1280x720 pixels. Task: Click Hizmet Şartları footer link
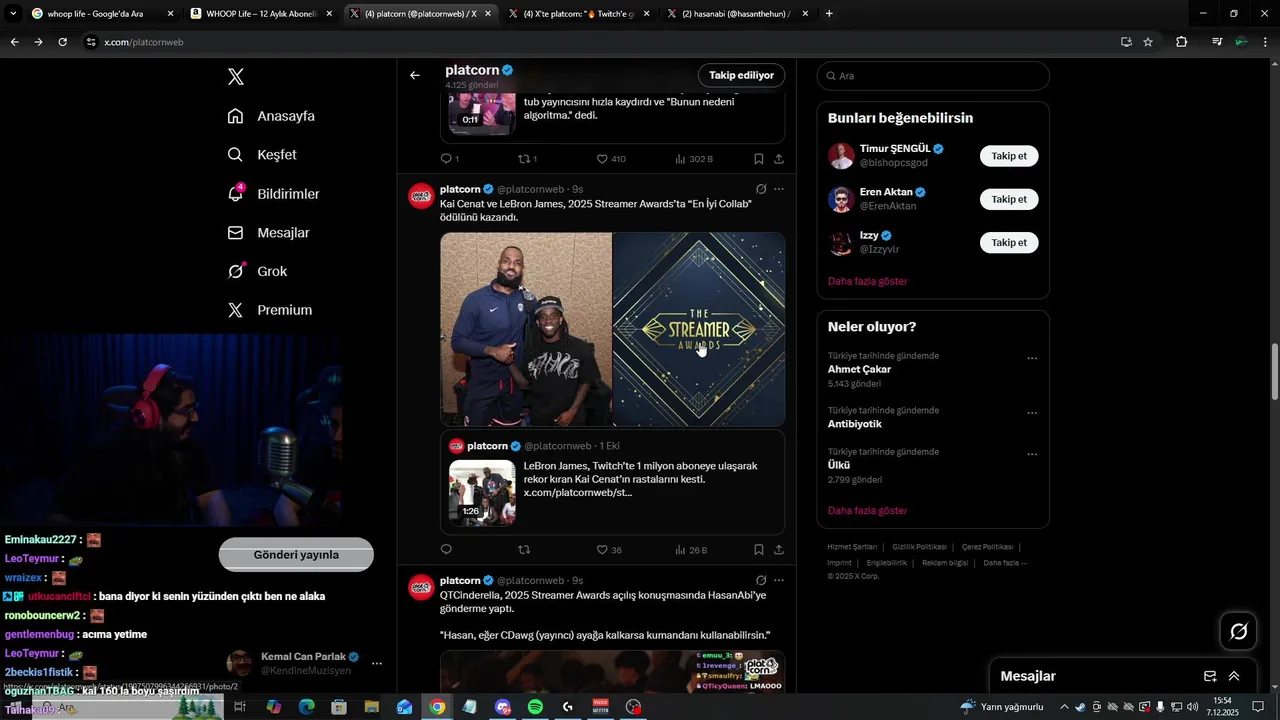[852, 547]
